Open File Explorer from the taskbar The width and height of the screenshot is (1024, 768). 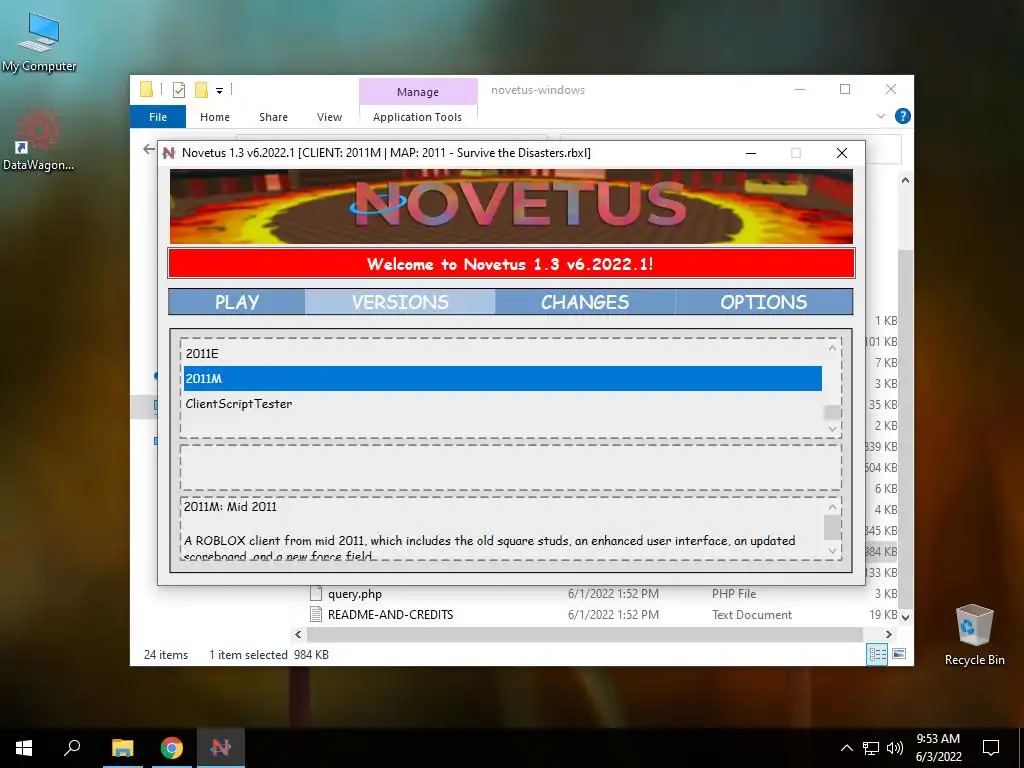122,748
